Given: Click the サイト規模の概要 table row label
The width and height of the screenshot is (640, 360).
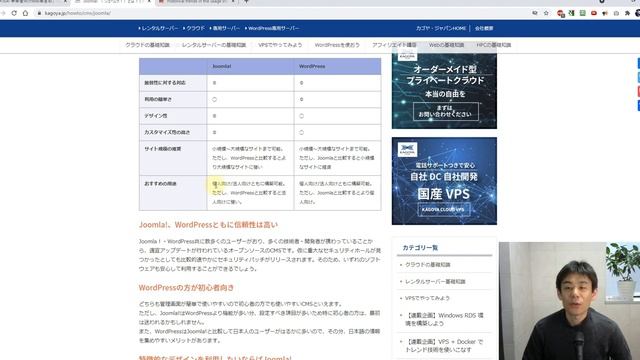Looking at the screenshot, I should tap(162, 149).
